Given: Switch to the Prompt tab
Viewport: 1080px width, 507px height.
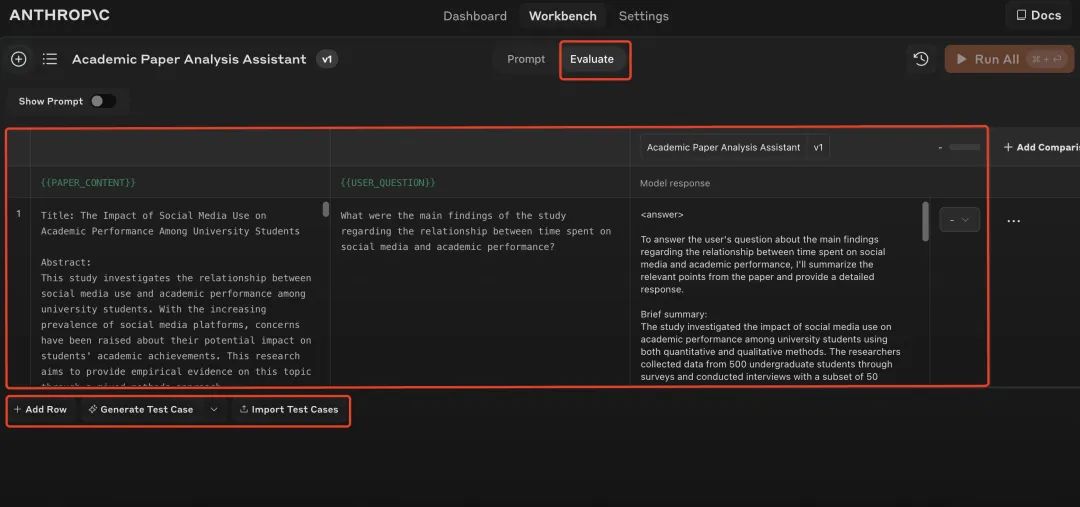Looking at the screenshot, I should coord(526,59).
